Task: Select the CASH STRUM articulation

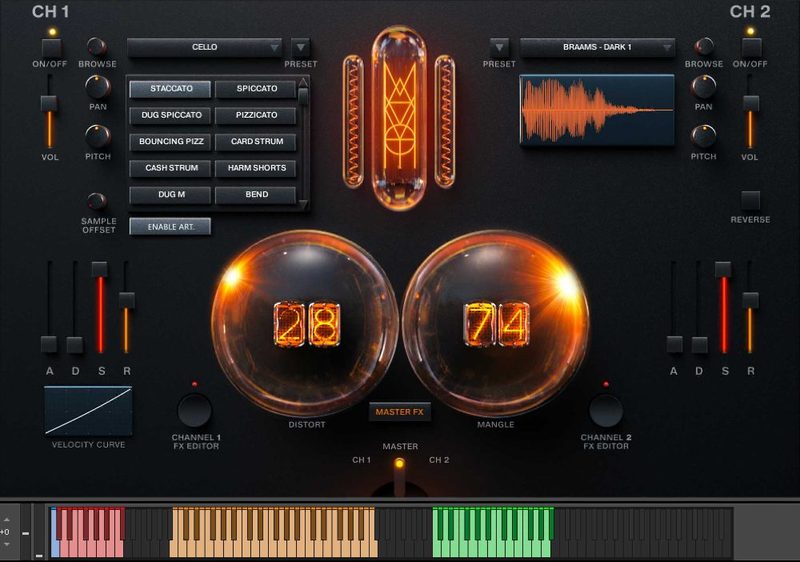Action: [x=170, y=168]
